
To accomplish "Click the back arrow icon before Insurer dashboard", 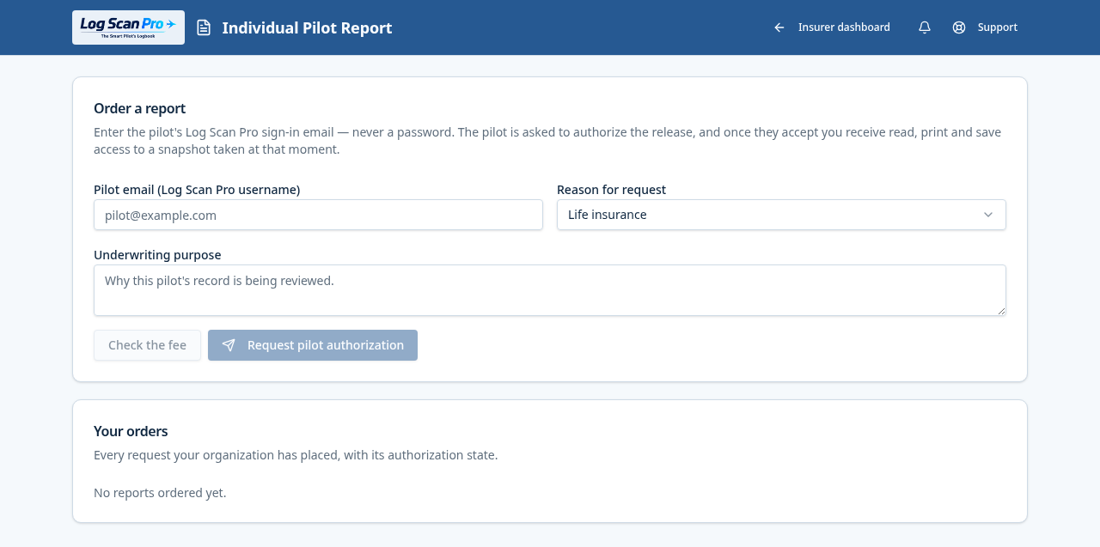I will [779, 27].
